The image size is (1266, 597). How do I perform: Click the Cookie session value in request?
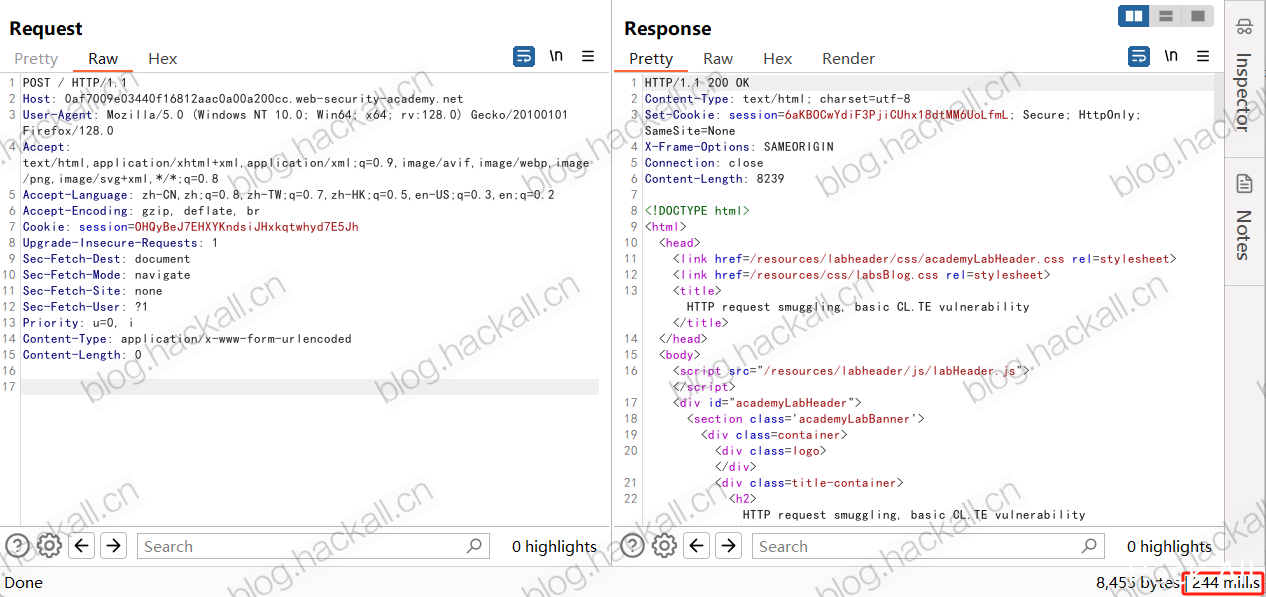tap(246, 227)
